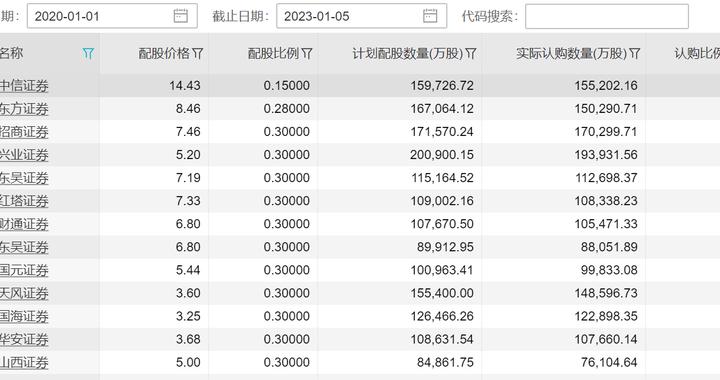Viewport: 720px width, 380px height.
Task: Select planned quantity 167,064.12
Action: coord(442,109)
